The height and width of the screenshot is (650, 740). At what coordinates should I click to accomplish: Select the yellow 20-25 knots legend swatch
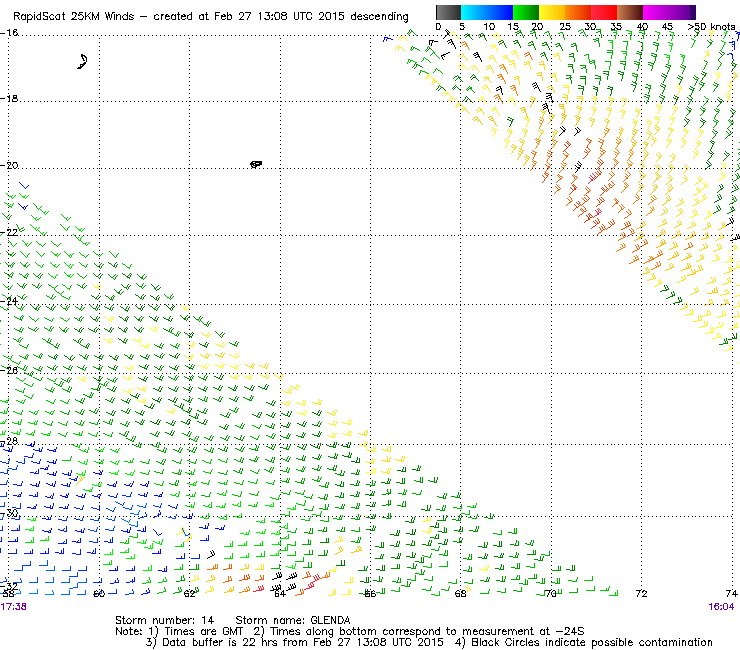552,12
